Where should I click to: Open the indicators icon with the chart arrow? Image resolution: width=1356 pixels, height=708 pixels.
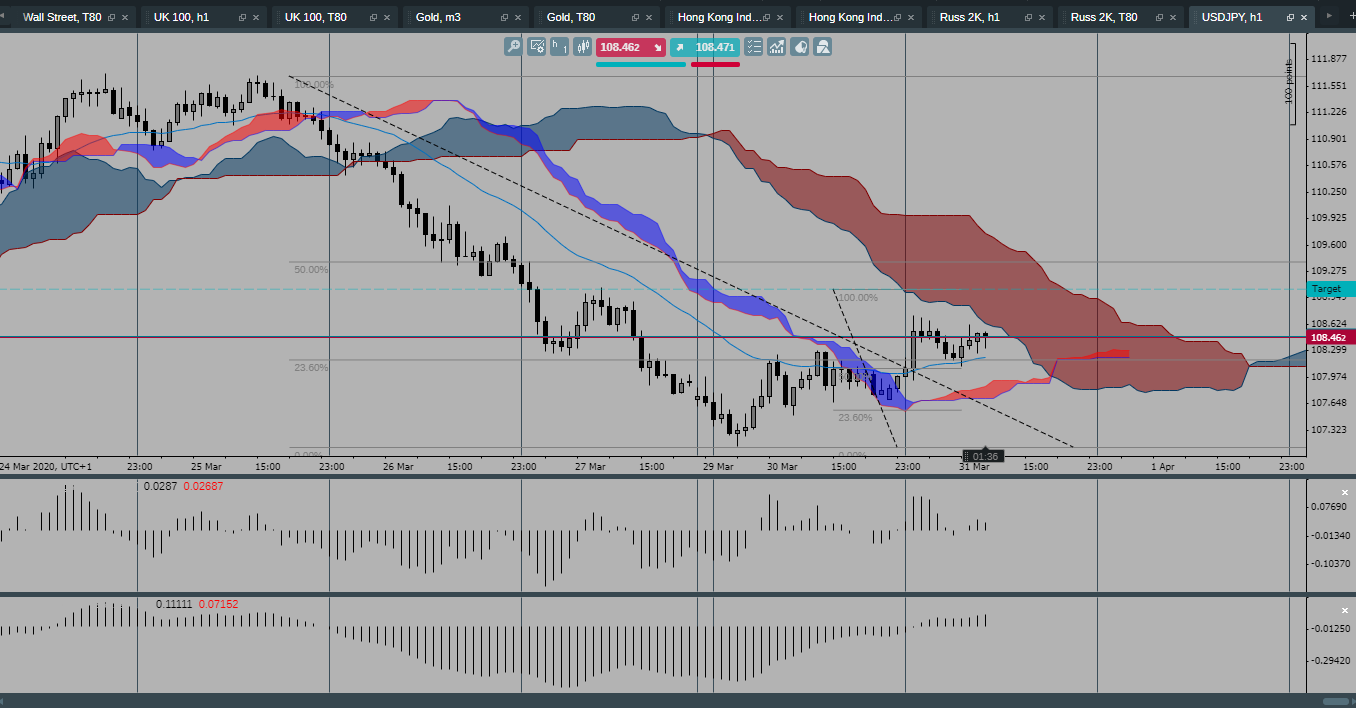coord(776,46)
